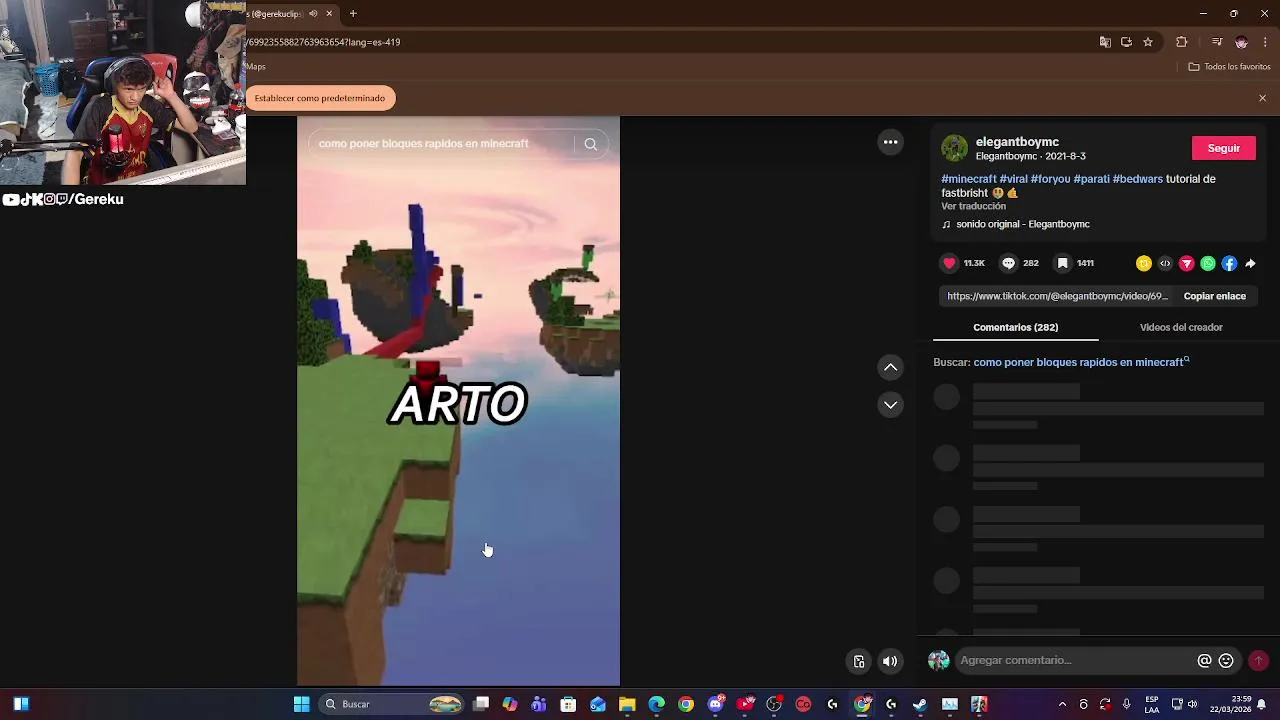Dismiss the default browser infobar
The height and width of the screenshot is (720, 1280).
pos(1262,98)
